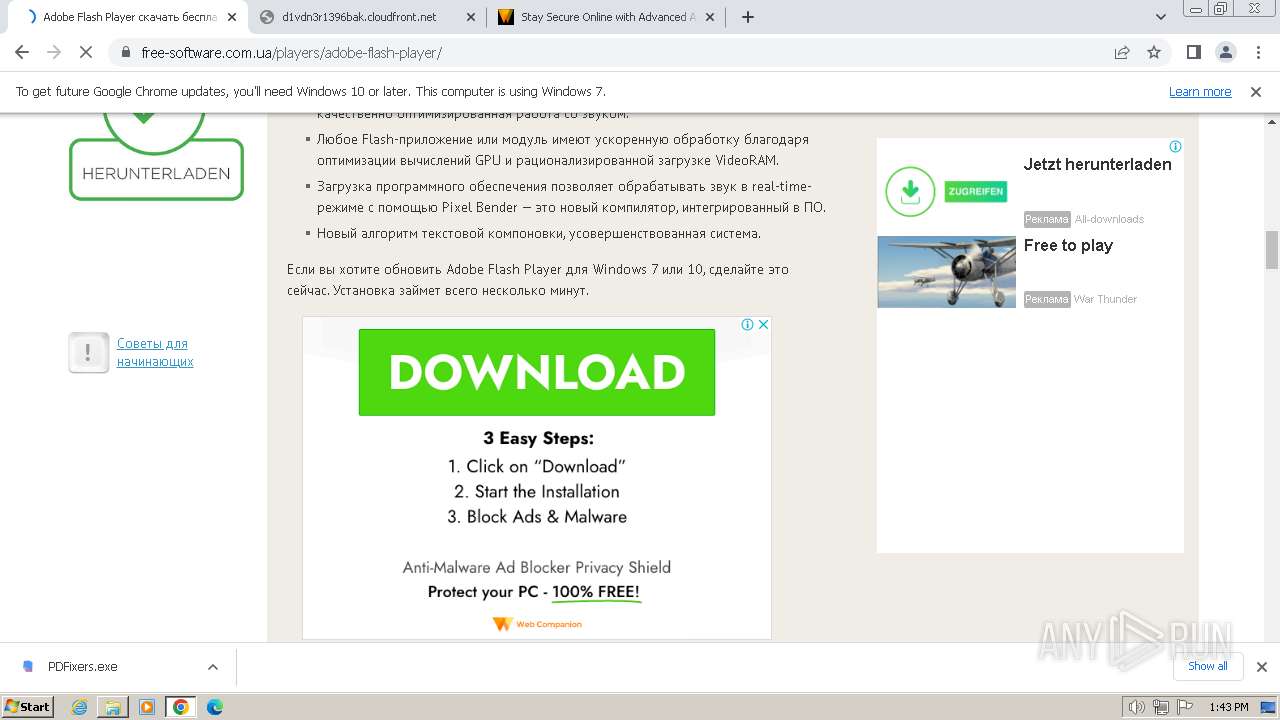Close the Stay Secure Online tab
Image resolution: width=1280 pixels, height=720 pixels.
tap(711, 17)
